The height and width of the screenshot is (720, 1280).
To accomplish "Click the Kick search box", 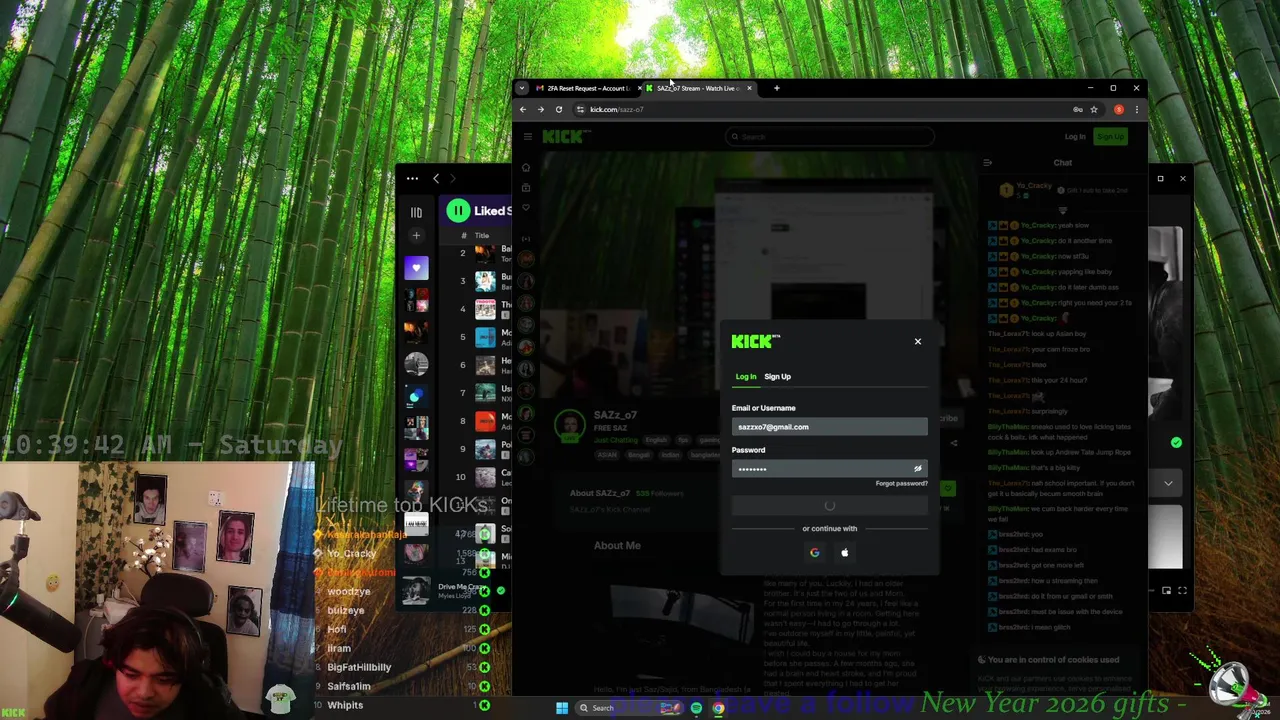I will tap(829, 137).
